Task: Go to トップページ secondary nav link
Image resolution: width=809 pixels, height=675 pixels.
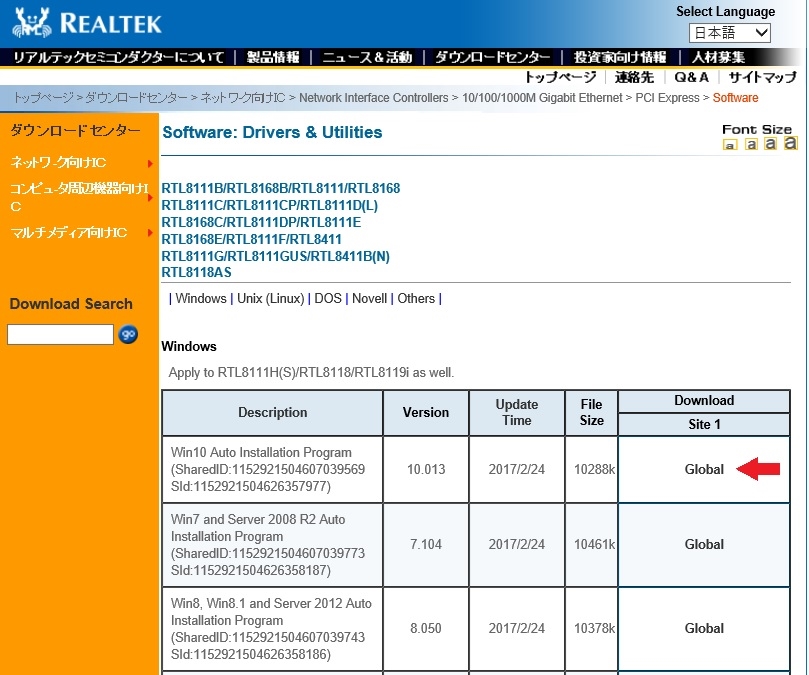Action: tap(560, 77)
